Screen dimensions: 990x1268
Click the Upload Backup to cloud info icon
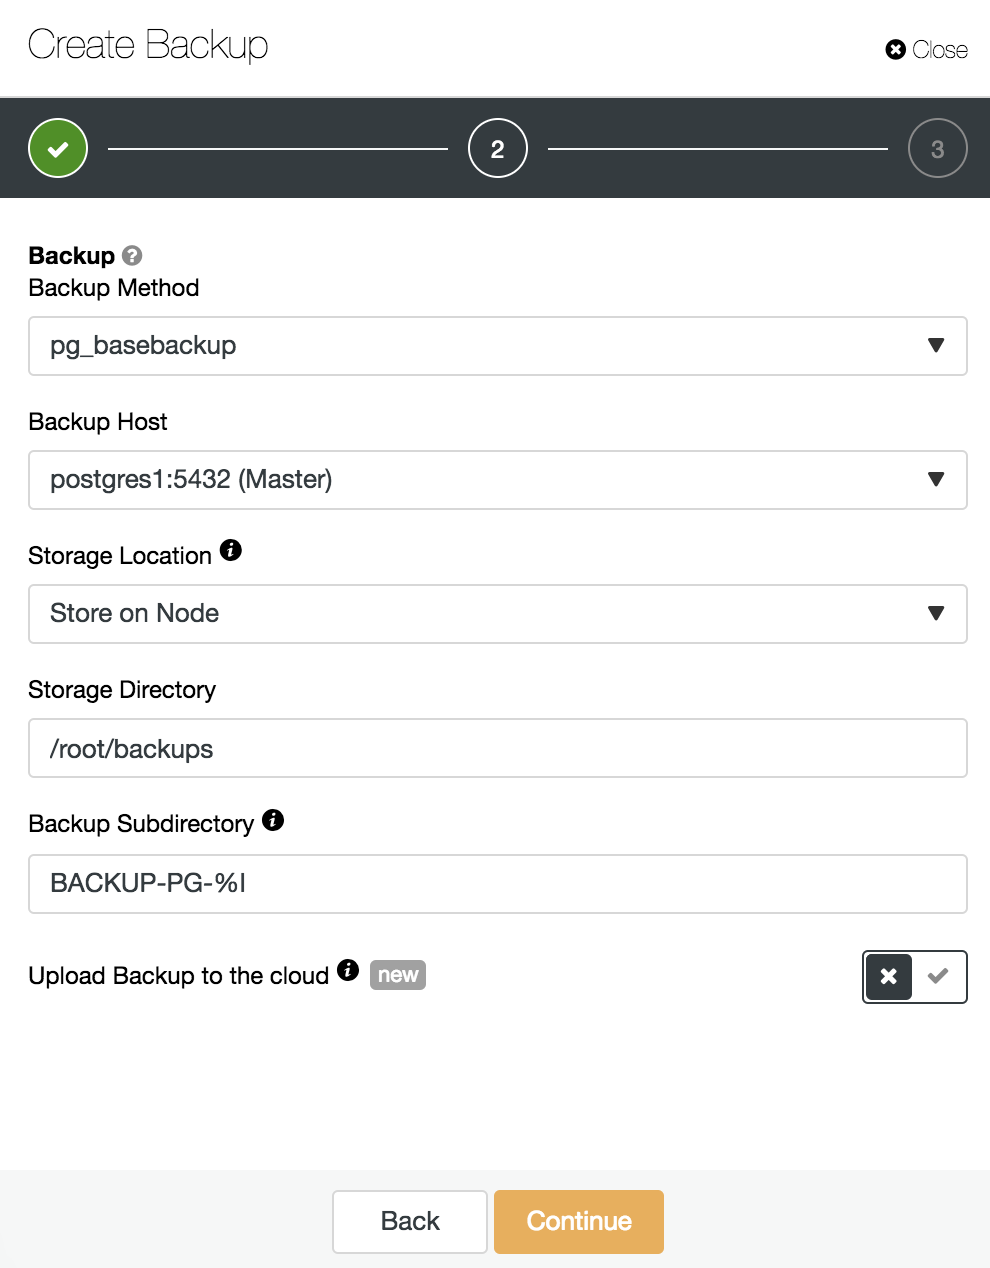point(348,970)
